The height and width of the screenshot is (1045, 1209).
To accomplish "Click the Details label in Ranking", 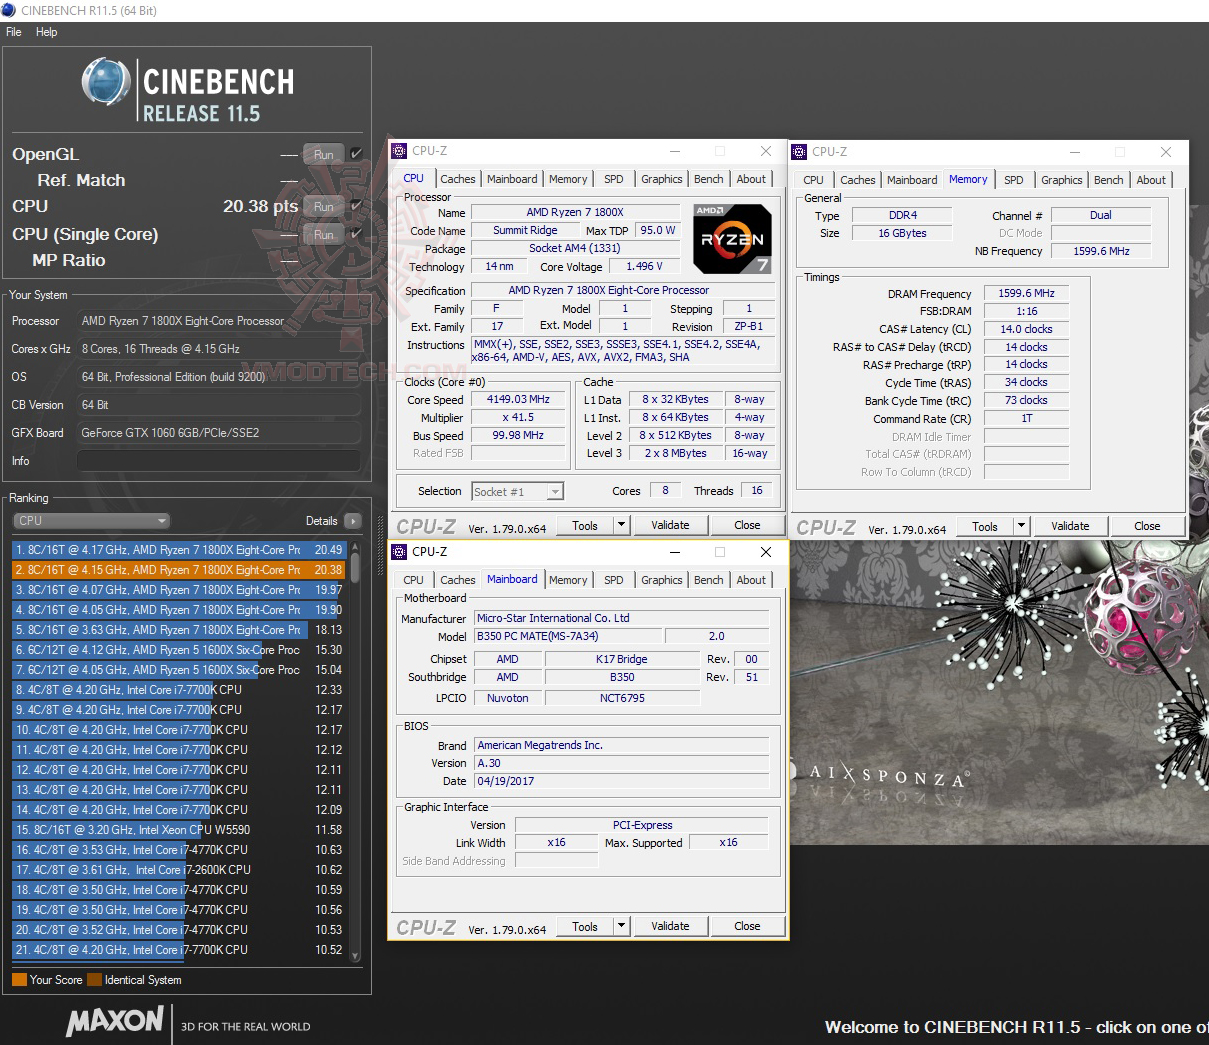I will (x=321, y=521).
